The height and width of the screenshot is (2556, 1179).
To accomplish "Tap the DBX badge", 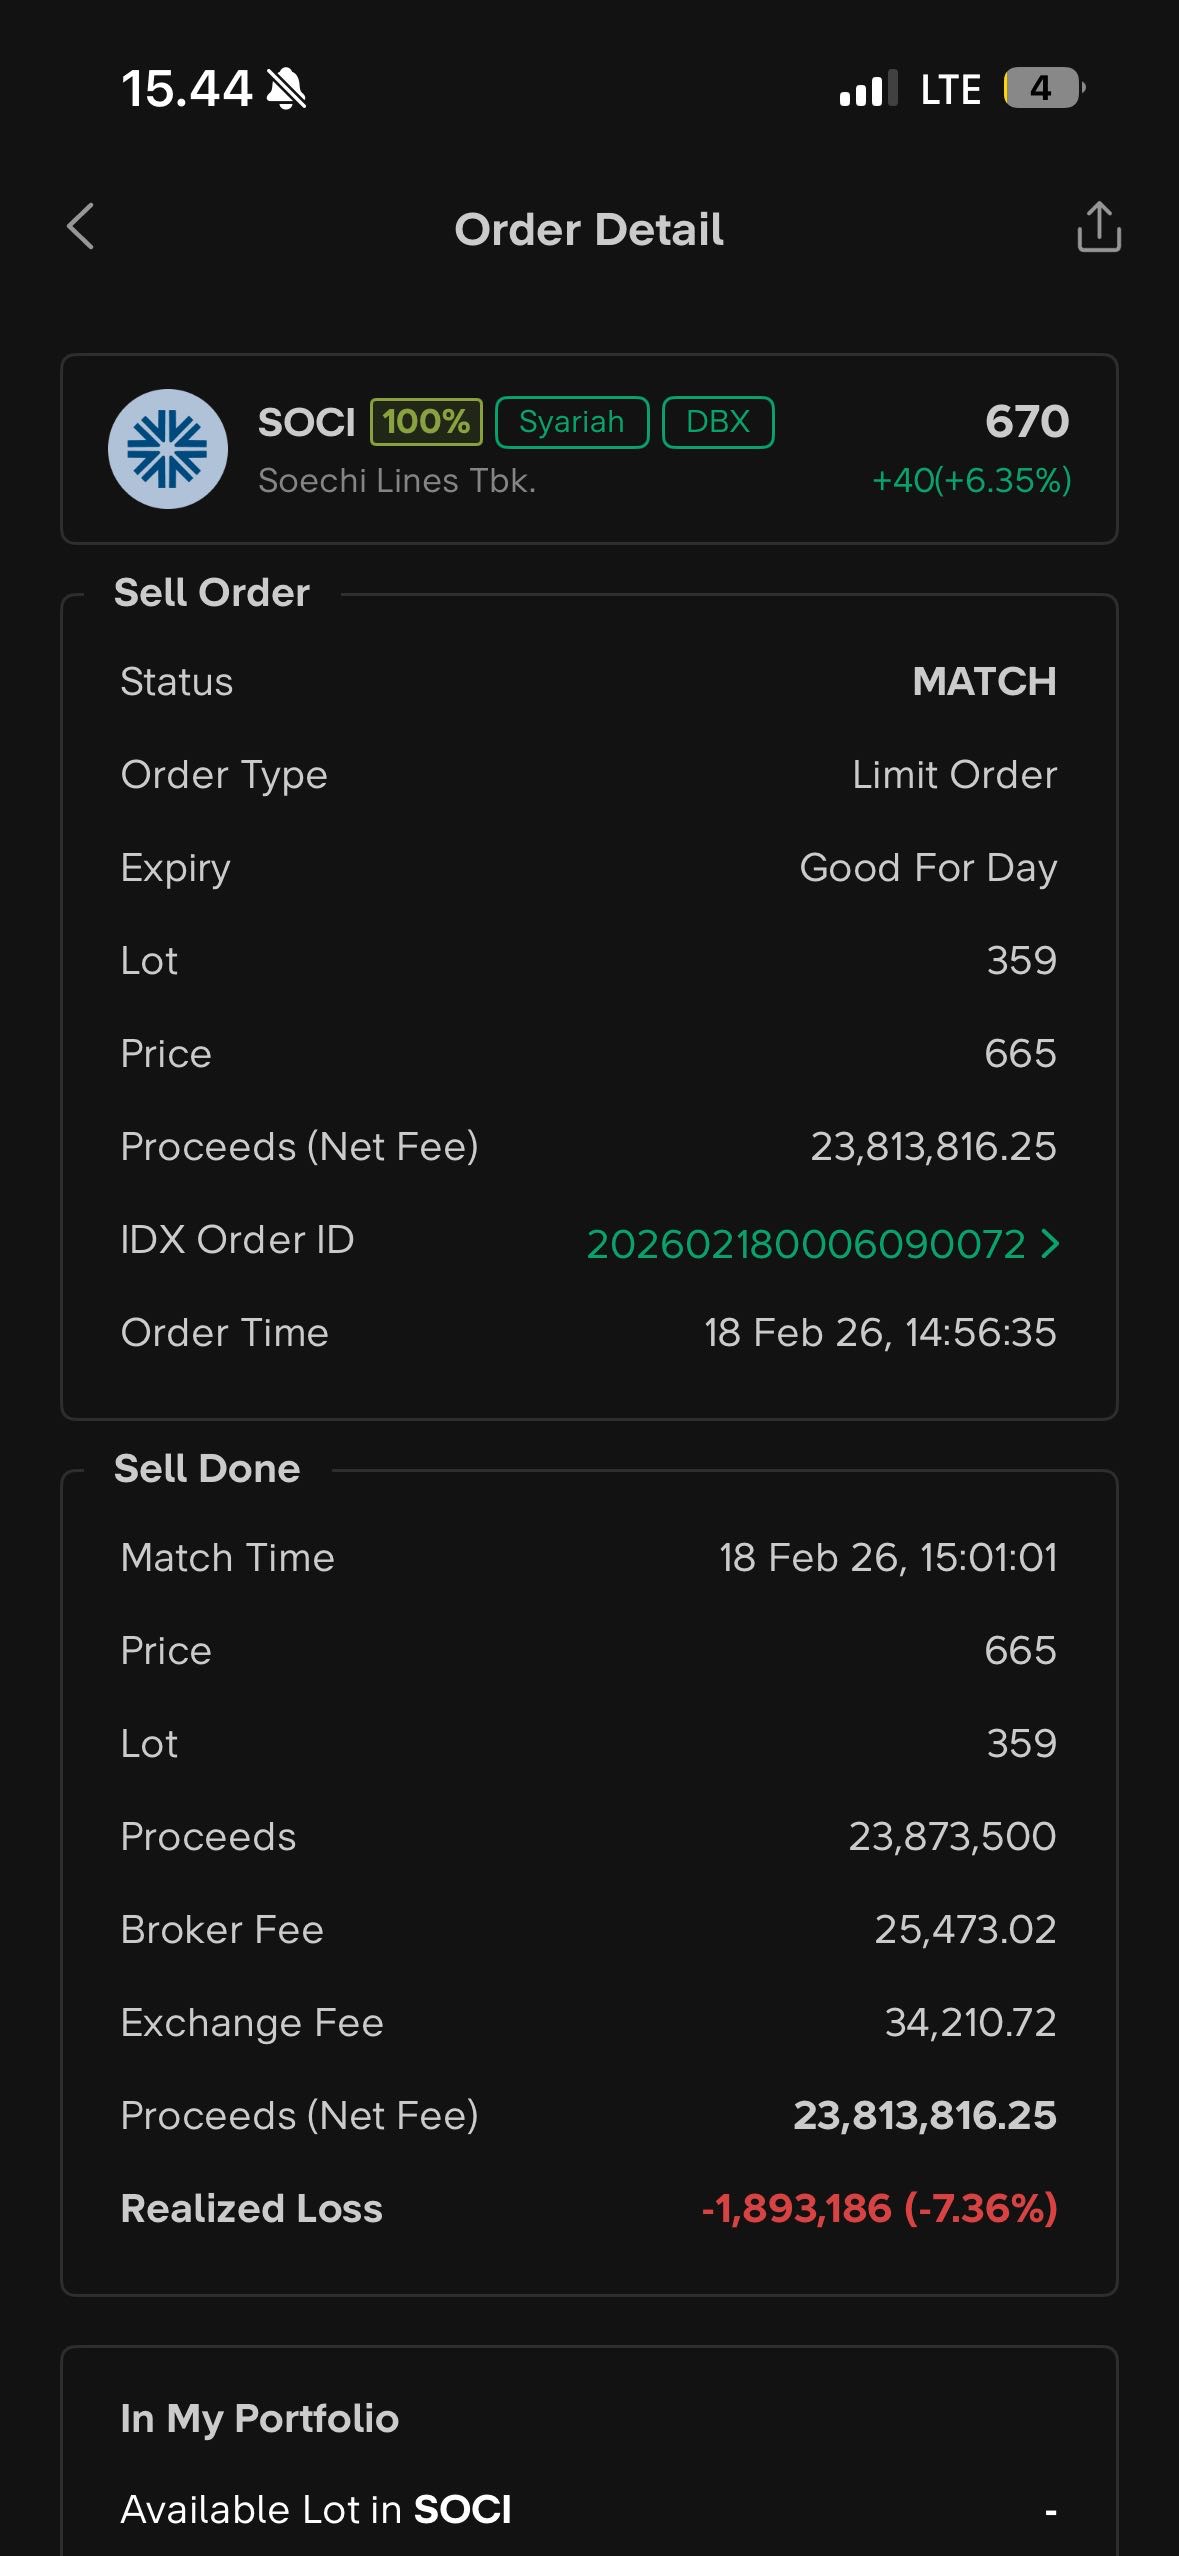I will point(717,422).
